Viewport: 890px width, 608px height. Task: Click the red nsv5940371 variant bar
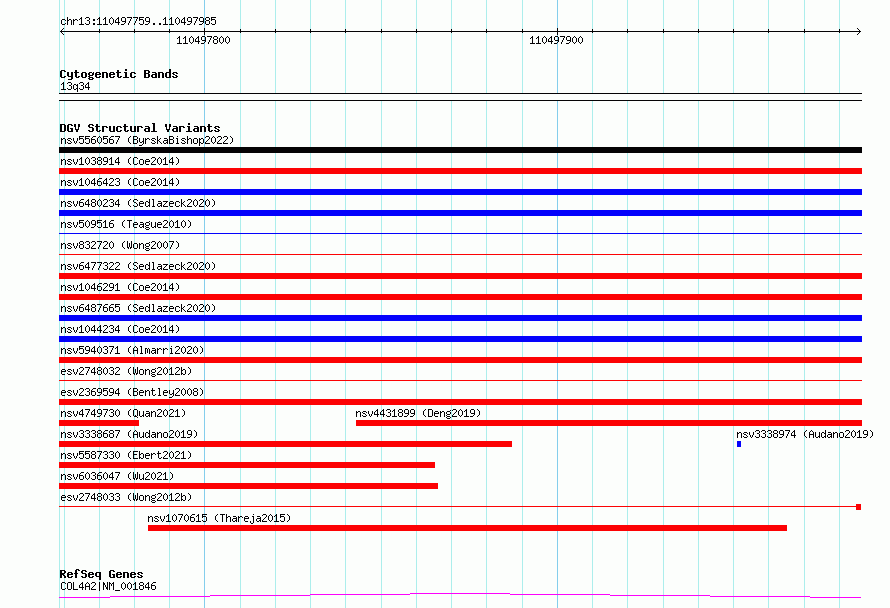tap(460, 360)
